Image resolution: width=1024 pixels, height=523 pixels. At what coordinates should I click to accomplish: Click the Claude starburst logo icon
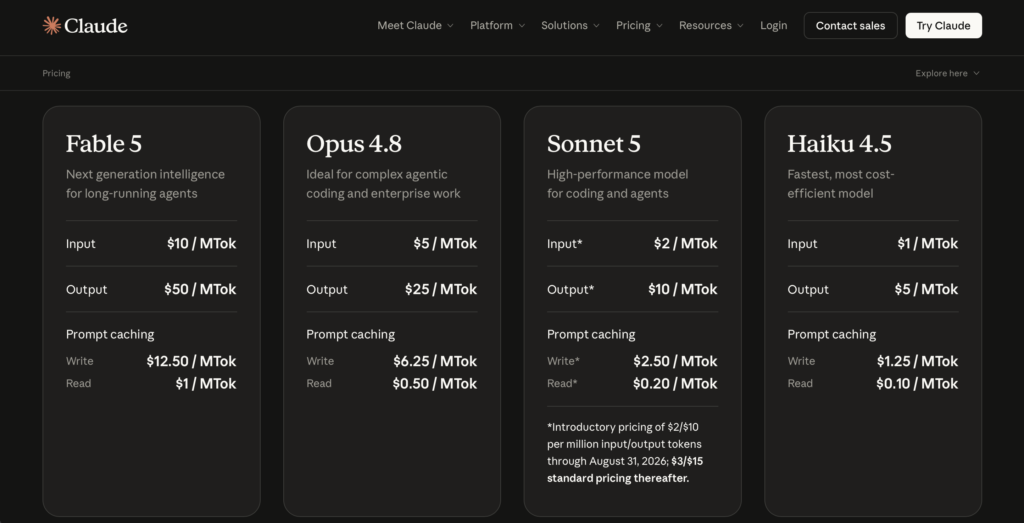pos(52,25)
